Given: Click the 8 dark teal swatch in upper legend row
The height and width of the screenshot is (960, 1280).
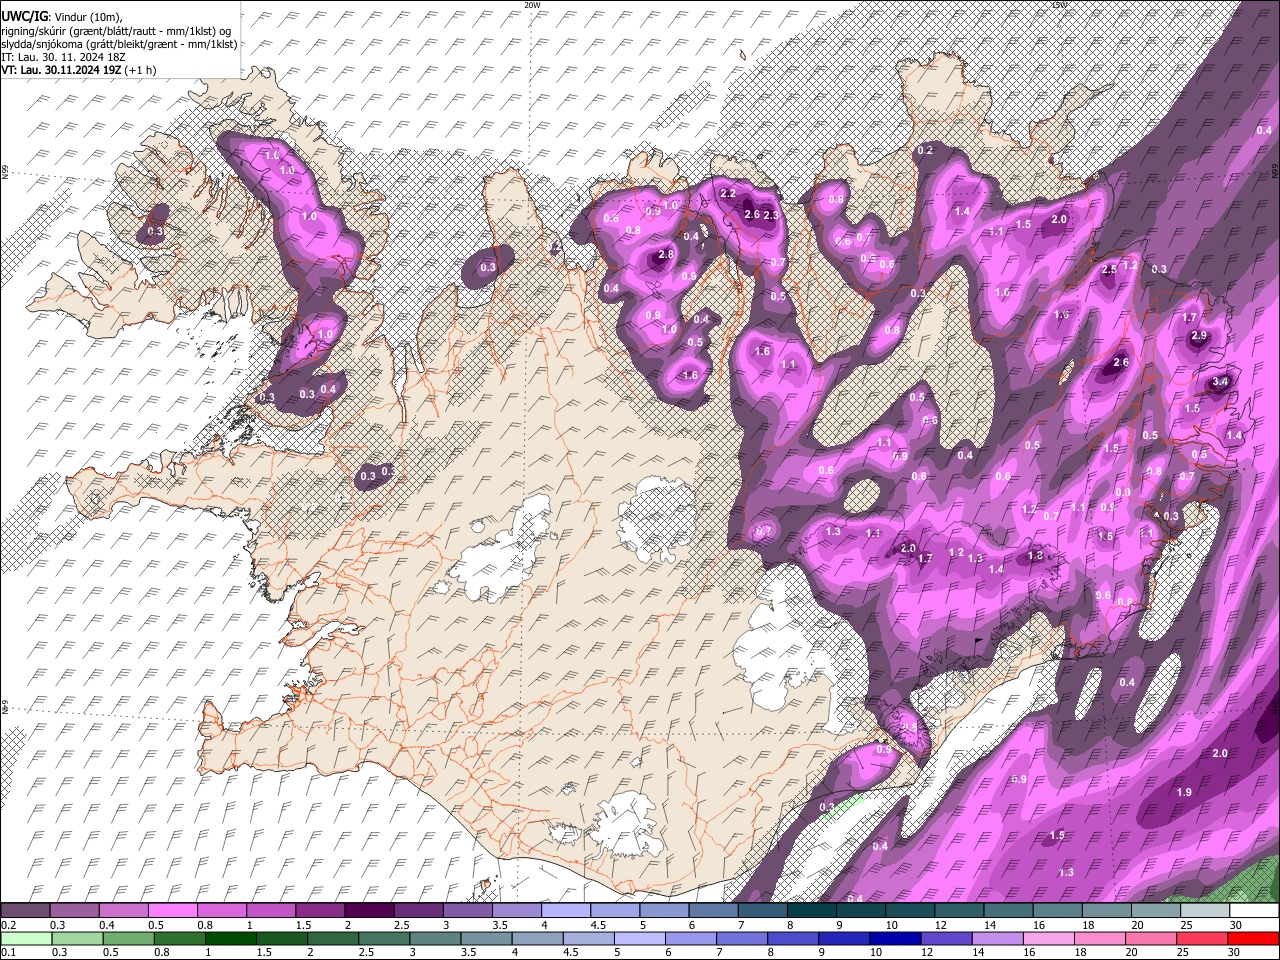Looking at the screenshot, I should pyautogui.click(x=811, y=911).
